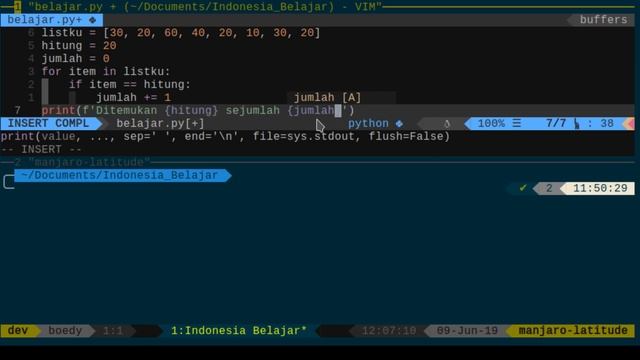Click the prompt job count '2' segment
This screenshot has height=360, width=640.
point(549,188)
